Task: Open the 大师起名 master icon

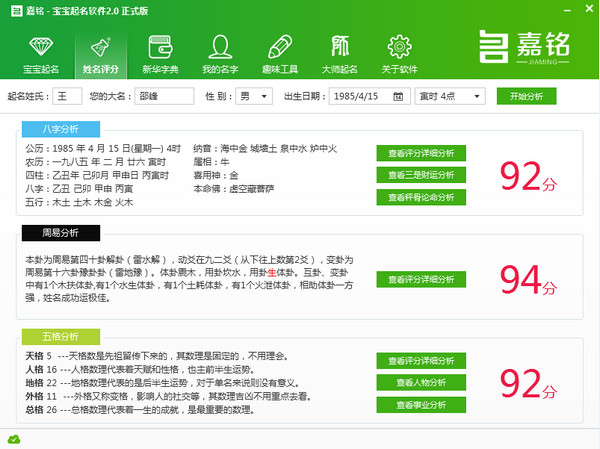Action: click(x=340, y=48)
